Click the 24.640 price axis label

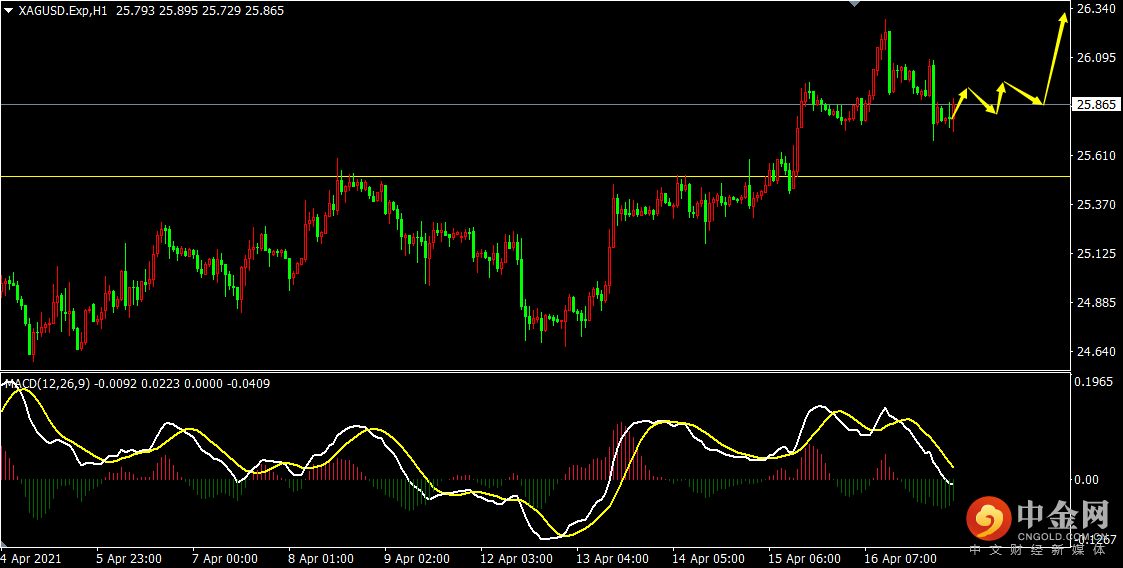coord(1096,352)
